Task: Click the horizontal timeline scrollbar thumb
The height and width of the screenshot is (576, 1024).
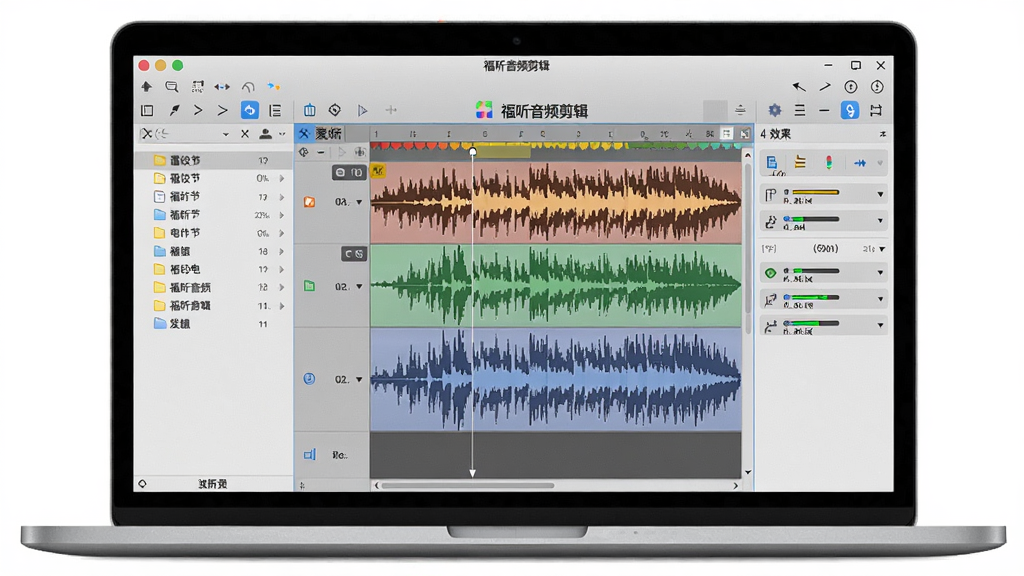Action: pyautogui.click(x=468, y=486)
